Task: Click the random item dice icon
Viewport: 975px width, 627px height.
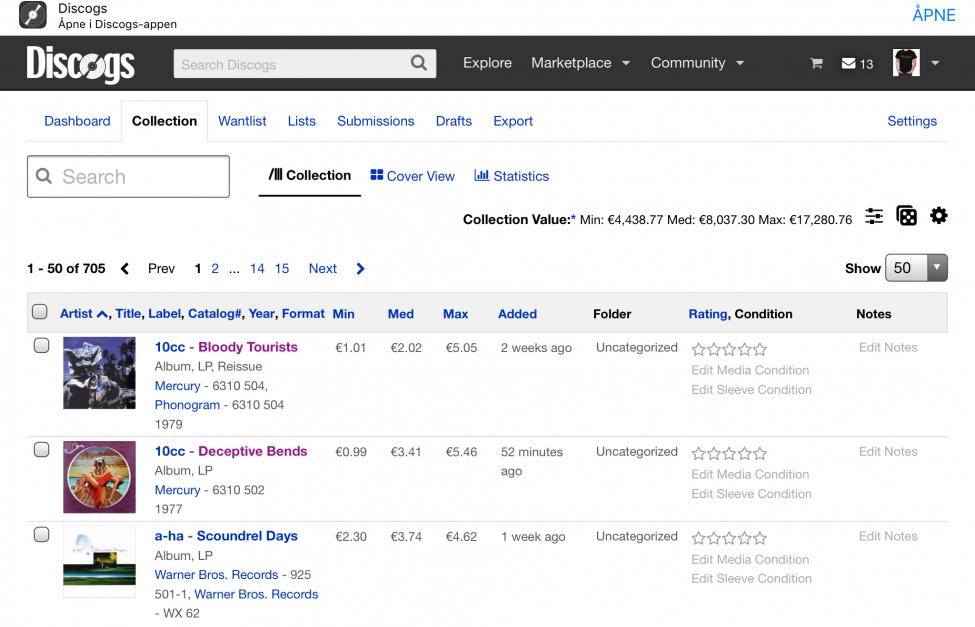Action: tap(906, 216)
